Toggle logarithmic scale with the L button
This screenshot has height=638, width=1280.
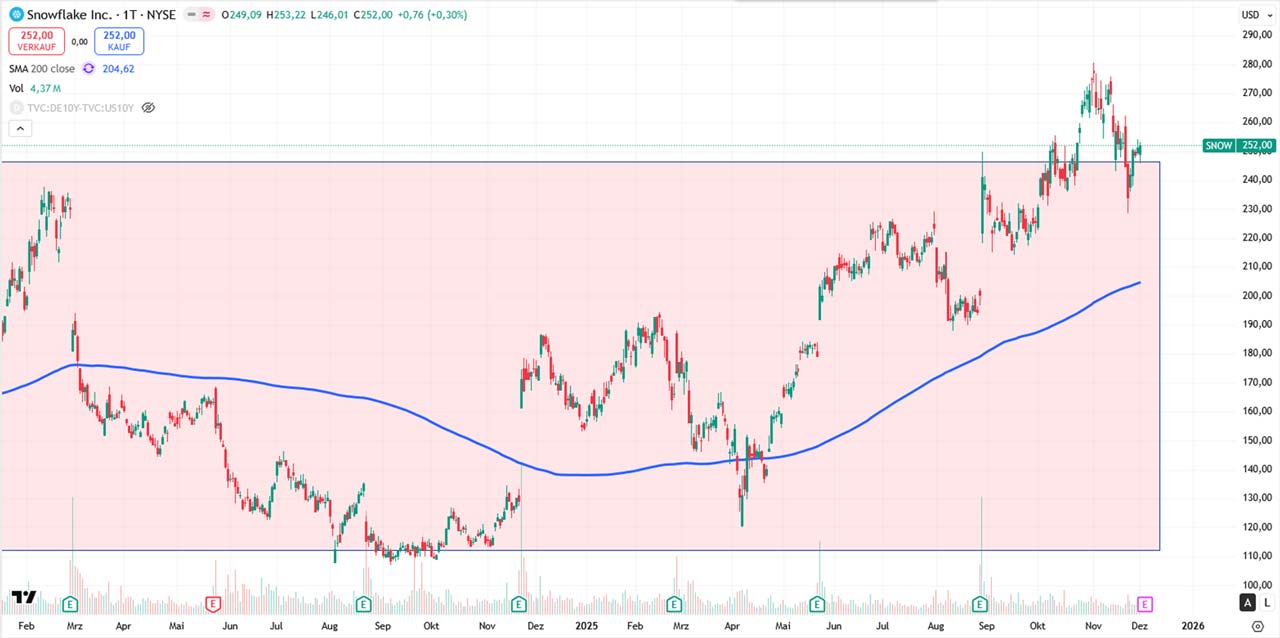[x=1266, y=602]
